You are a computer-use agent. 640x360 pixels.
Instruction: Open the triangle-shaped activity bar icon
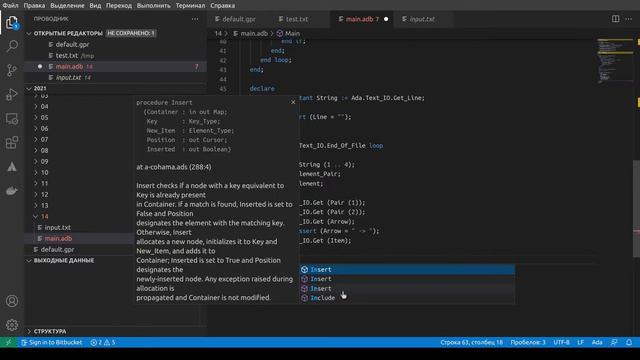12,167
